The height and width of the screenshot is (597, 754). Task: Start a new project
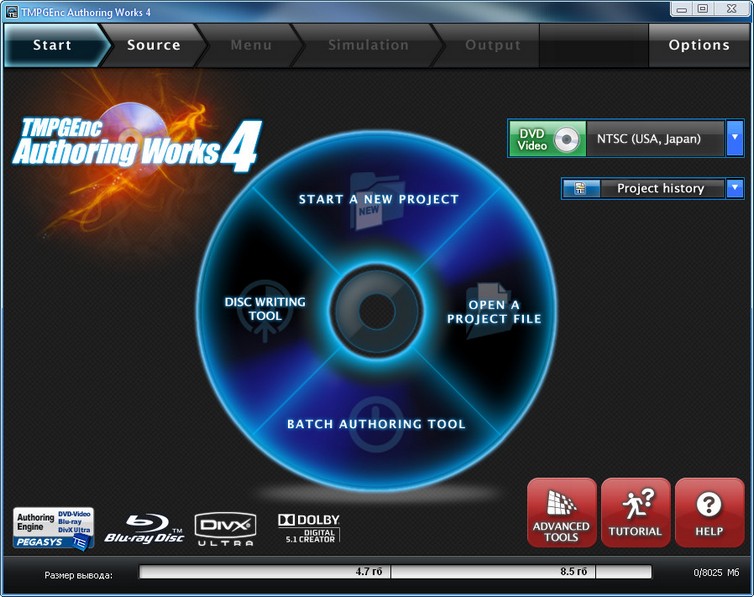[378, 198]
